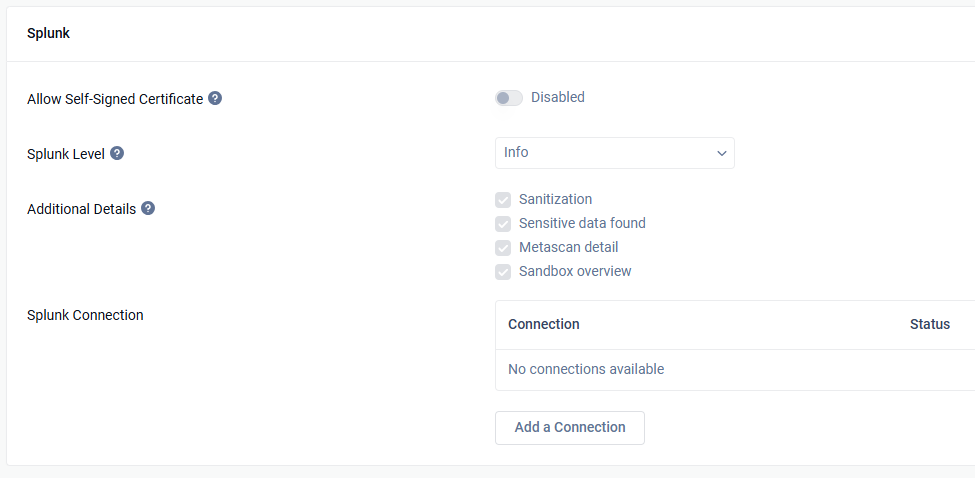Click the Splunk section heading

point(49,34)
